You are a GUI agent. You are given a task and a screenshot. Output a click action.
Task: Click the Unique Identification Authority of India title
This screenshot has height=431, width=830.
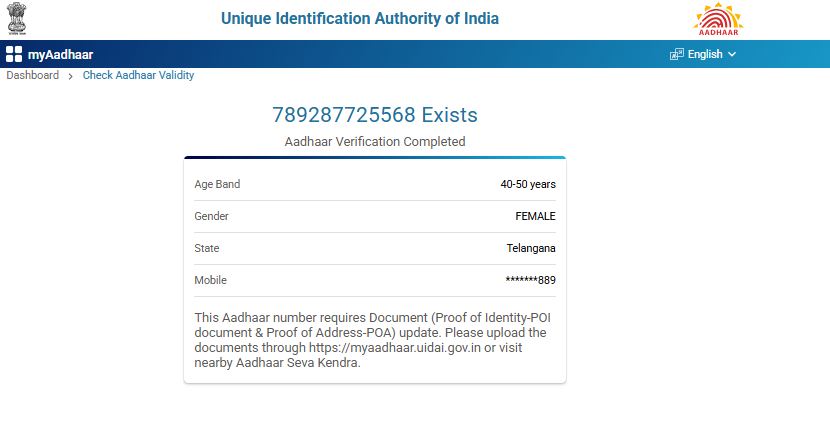[x=359, y=19]
